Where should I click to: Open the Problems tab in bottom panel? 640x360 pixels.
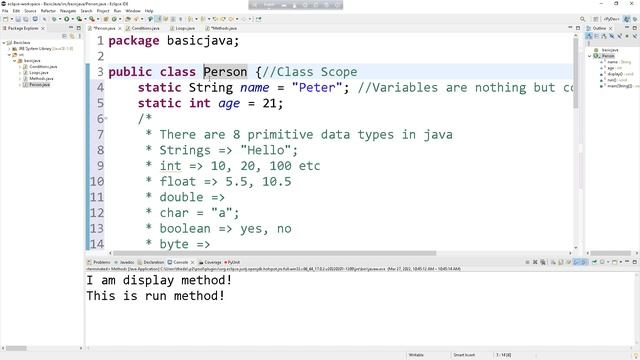(x=99, y=262)
